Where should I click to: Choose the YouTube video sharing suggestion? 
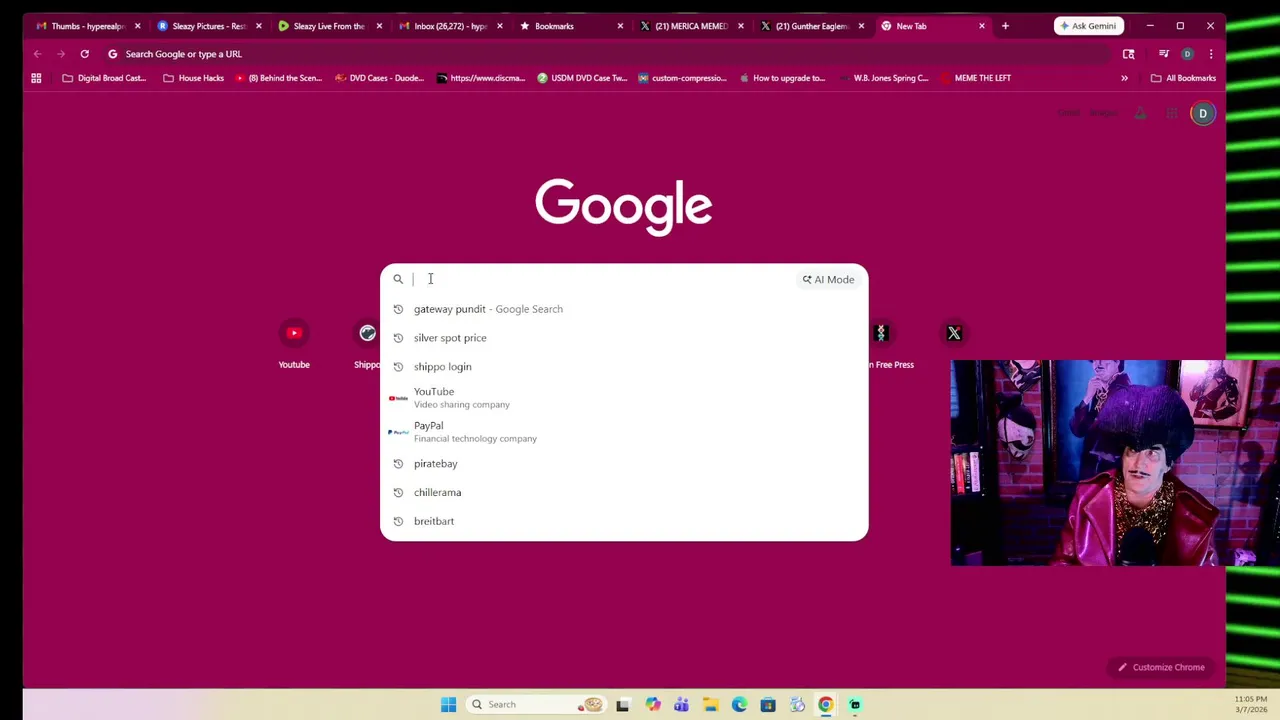624,398
